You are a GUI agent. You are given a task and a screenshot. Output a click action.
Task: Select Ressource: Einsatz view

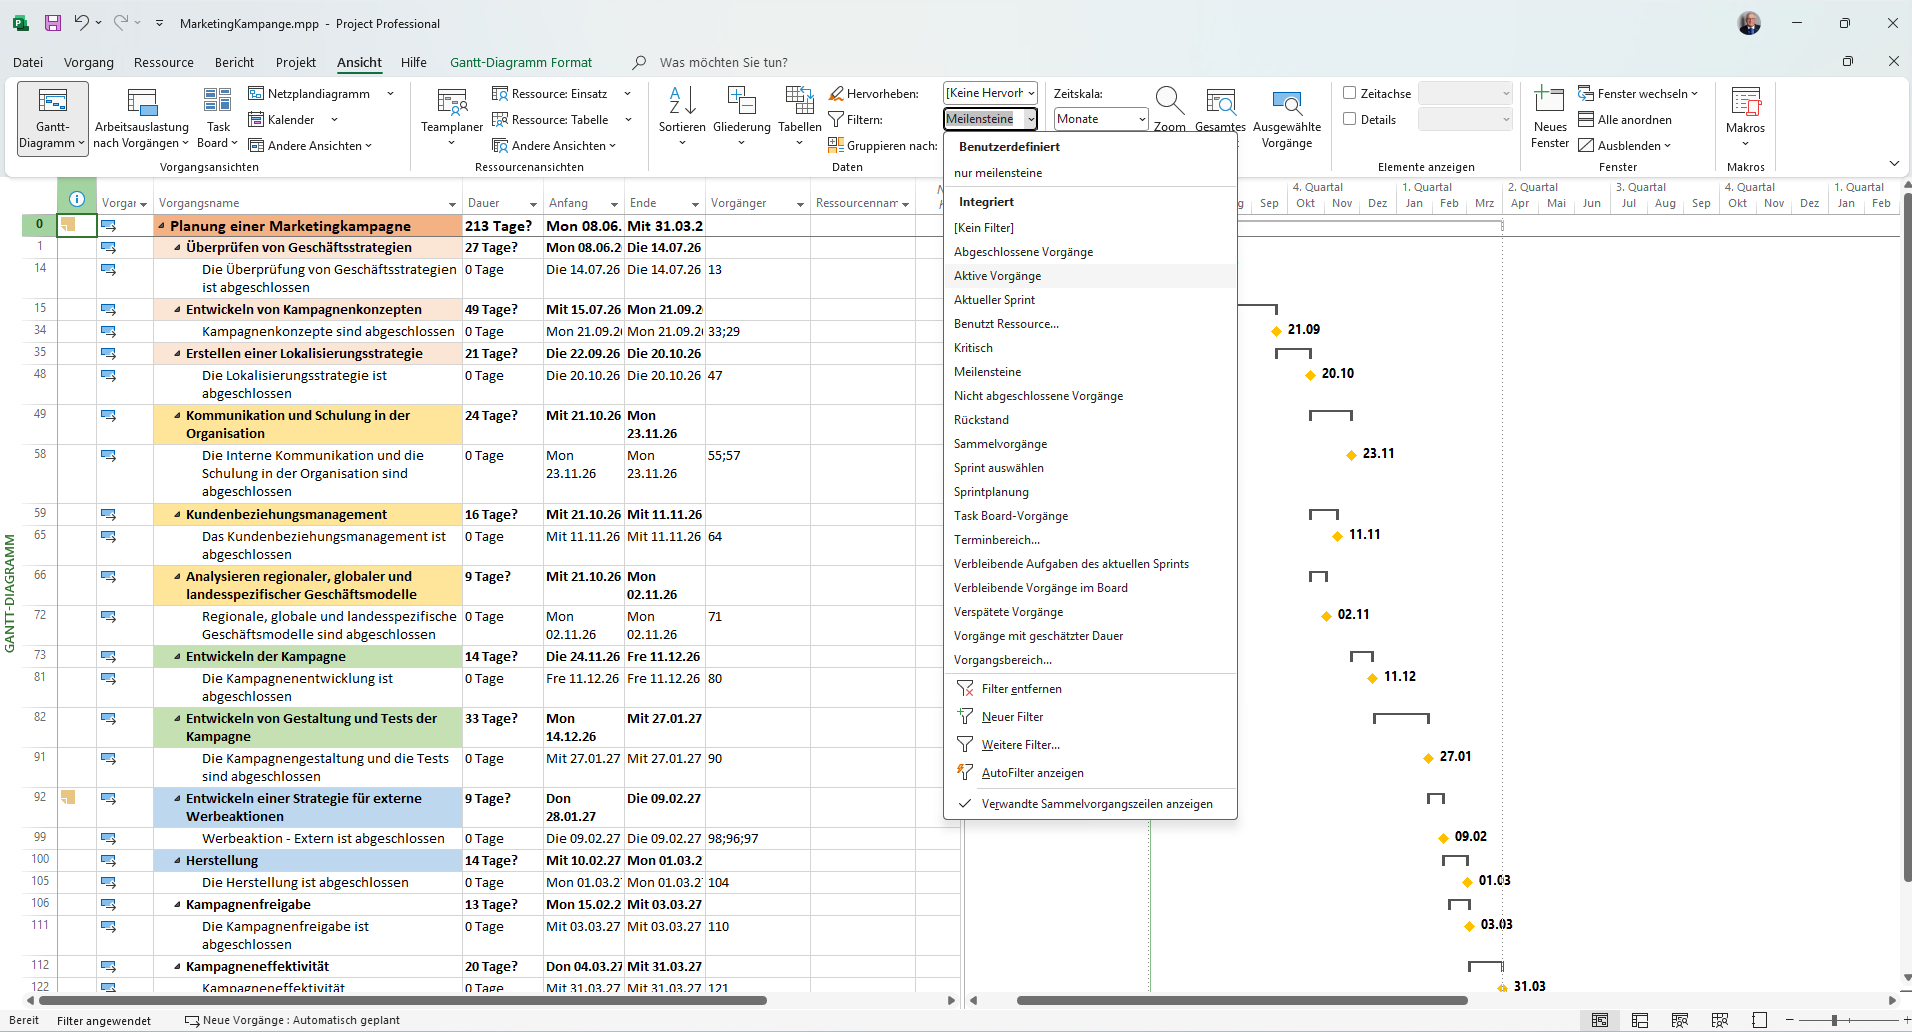click(x=550, y=94)
